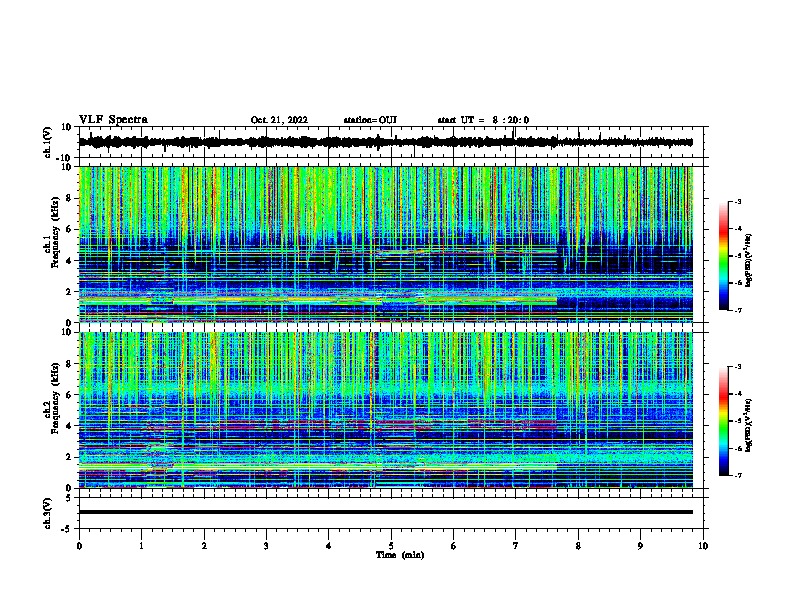Image resolution: width=792 pixels, height=612 pixels.
Task: Click the 'VLF Spectra' title text
Action: 113,120
